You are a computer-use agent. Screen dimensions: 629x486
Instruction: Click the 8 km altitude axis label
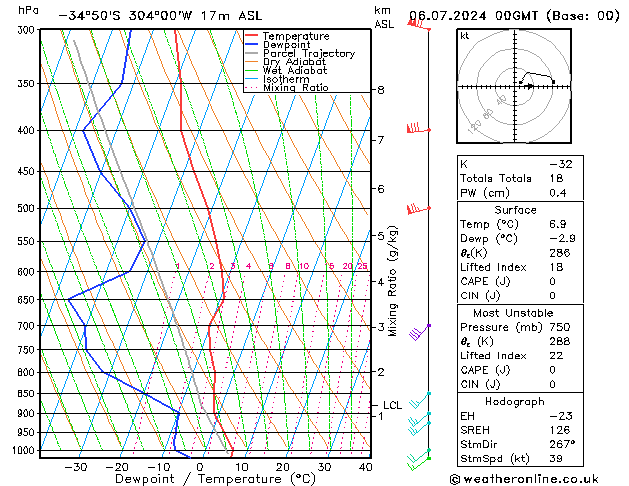[381, 90]
